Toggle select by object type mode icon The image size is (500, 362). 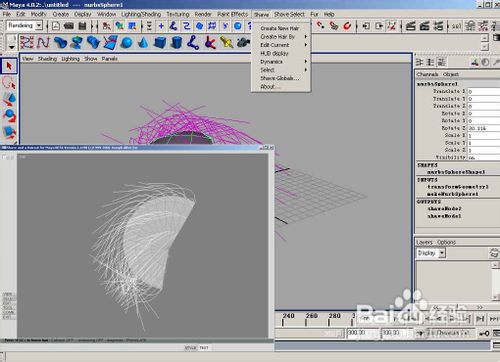[119, 26]
